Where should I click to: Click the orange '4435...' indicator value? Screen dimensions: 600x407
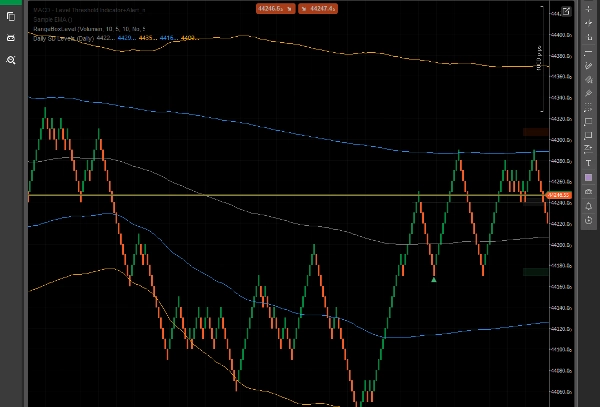pos(148,38)
